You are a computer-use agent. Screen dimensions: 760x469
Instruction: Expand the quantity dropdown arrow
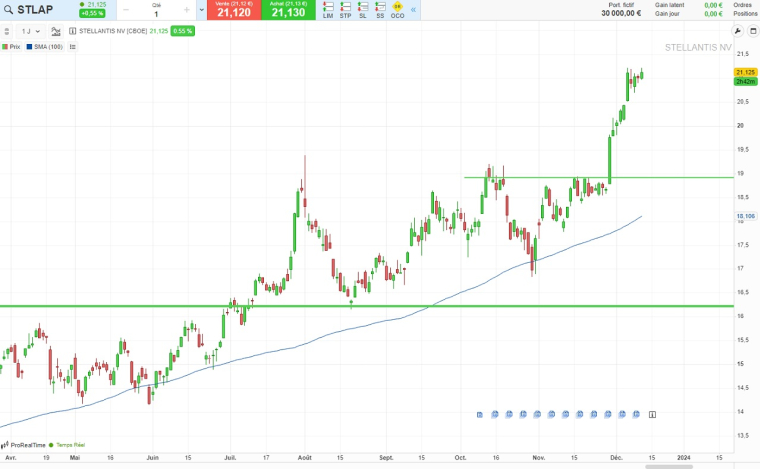coord(202,10)
